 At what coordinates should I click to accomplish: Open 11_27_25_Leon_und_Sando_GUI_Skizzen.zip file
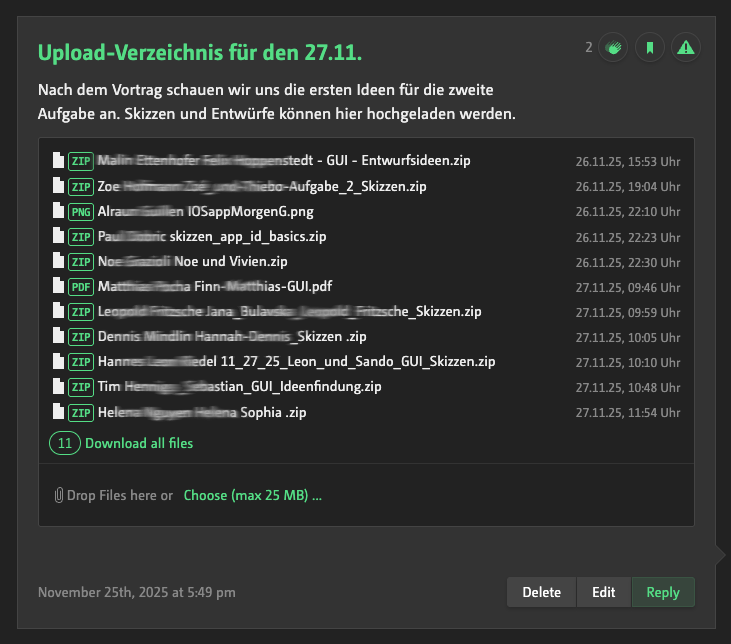click(297, 362)
